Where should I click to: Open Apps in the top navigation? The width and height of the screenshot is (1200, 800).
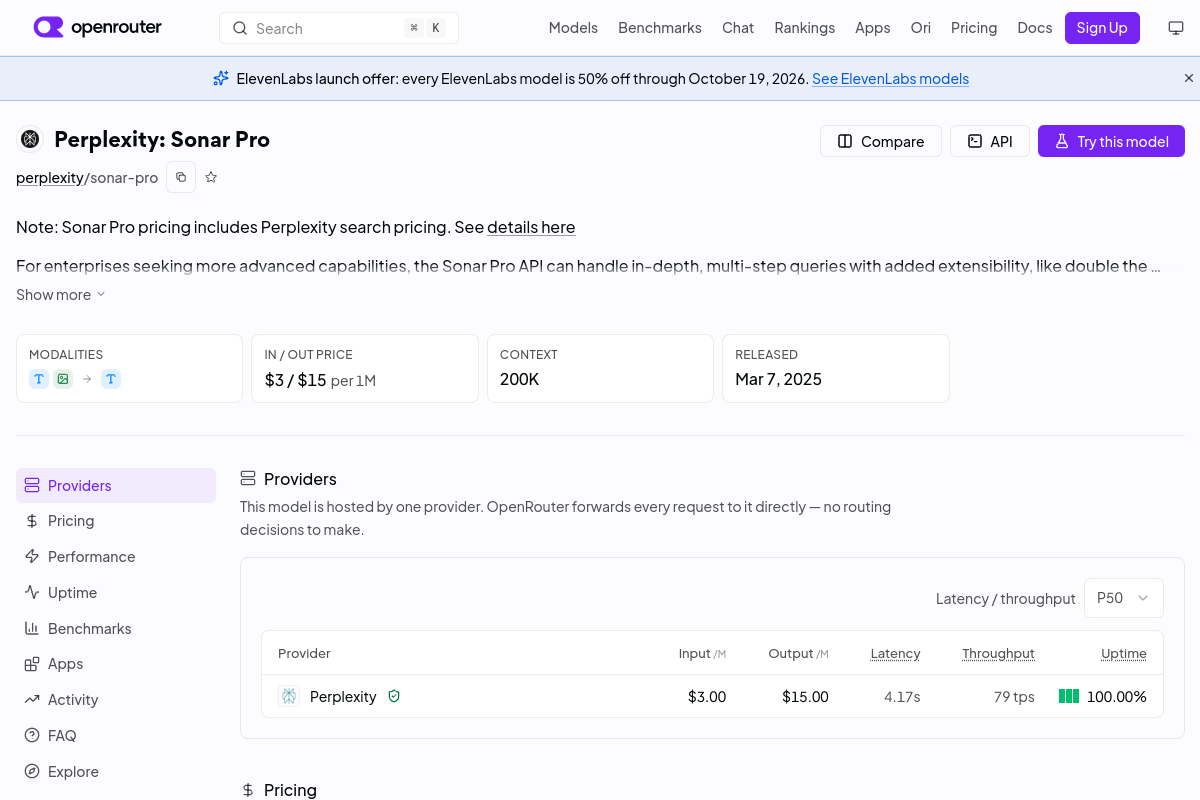873,28
